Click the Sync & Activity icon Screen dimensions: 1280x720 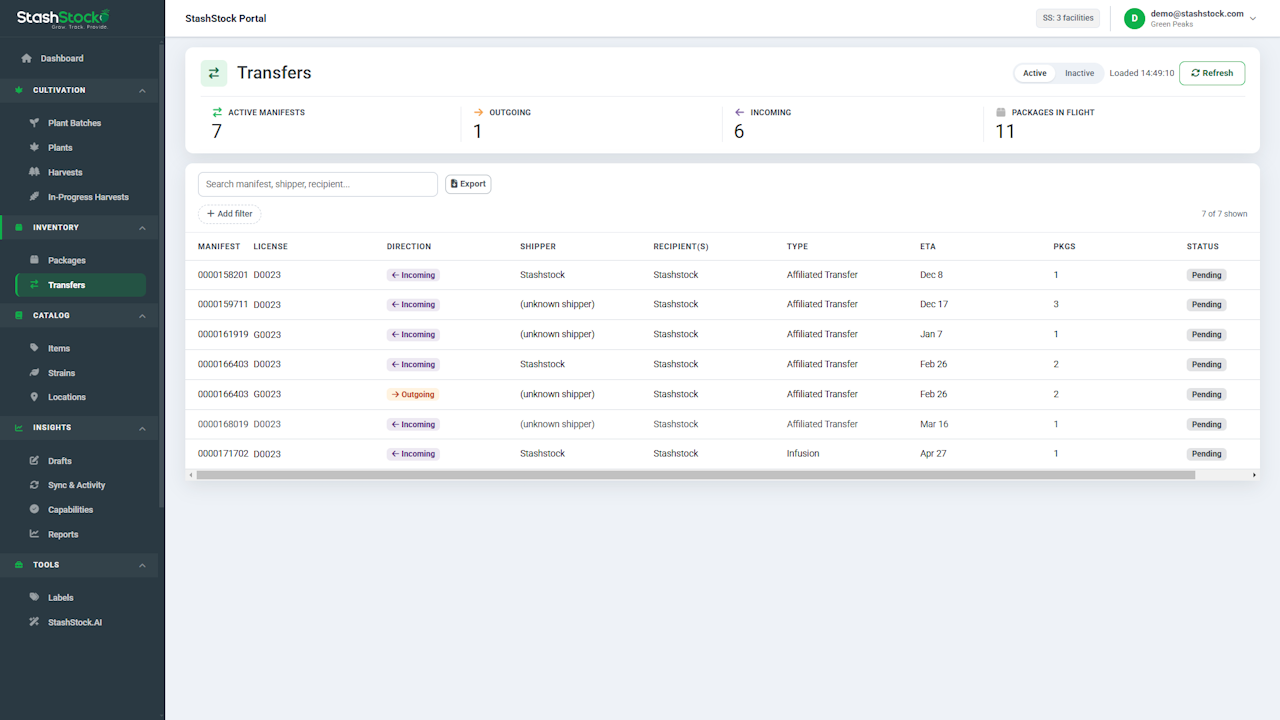click(35, 485)
